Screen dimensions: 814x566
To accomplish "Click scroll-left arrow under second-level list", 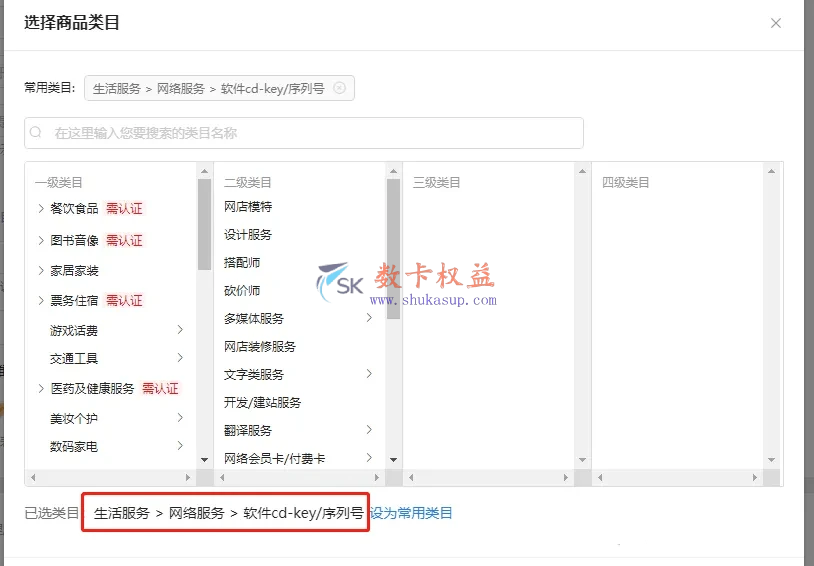I will pos(222,477).
